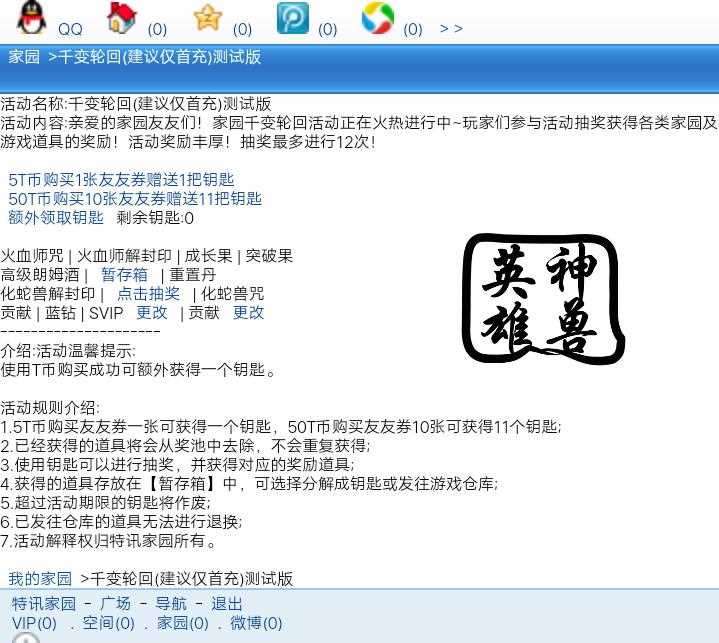
Task: Click the colorful pinwheel icon
Action: 377,18
